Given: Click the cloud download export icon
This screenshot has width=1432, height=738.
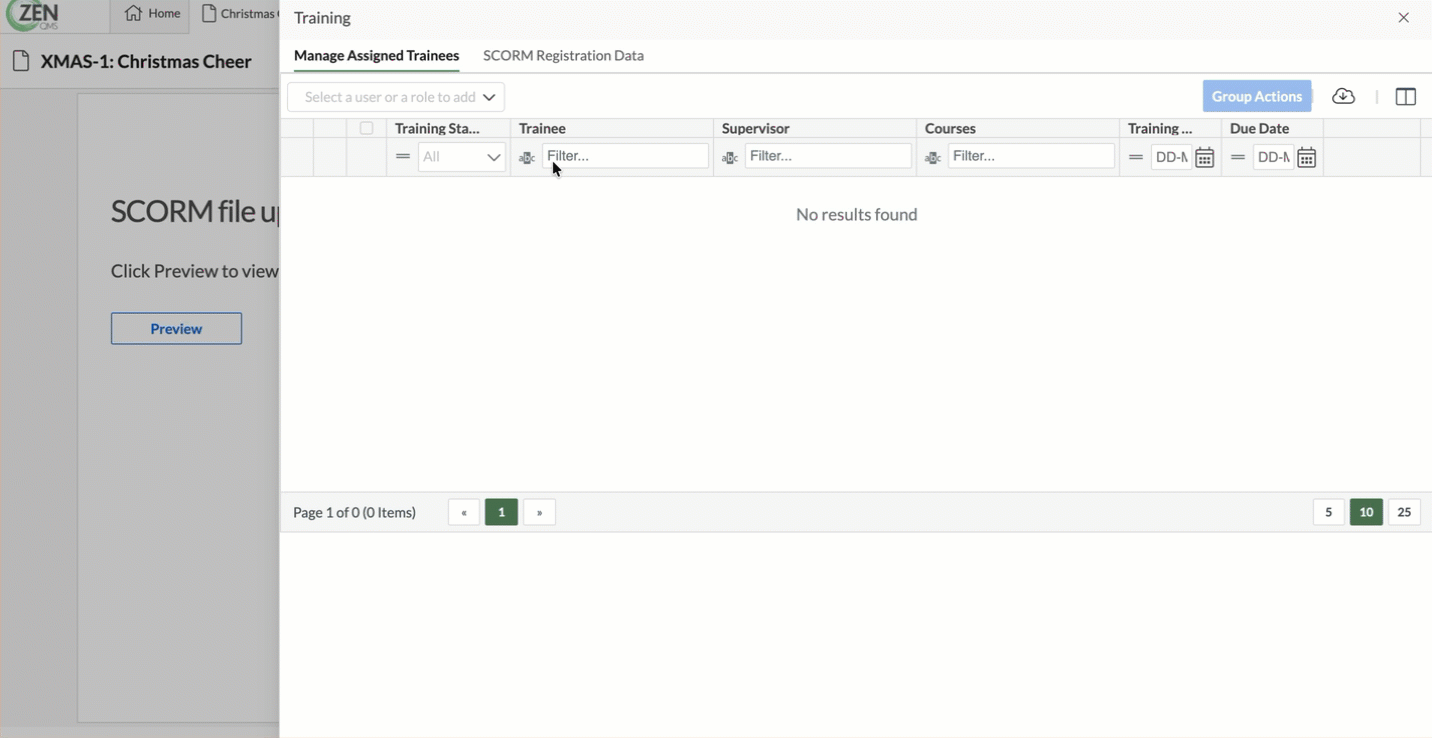Looking at the screenshot, I should click(x=1344, y=96).
